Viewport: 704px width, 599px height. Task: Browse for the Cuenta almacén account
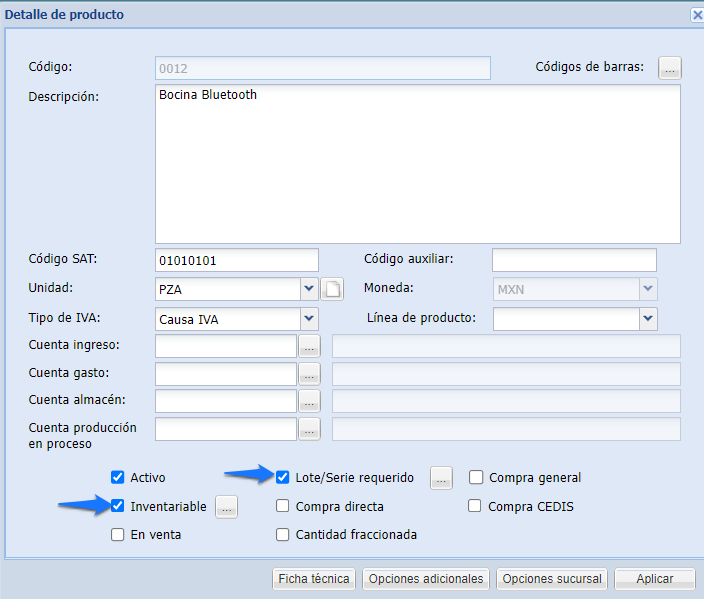click(309, 401)
